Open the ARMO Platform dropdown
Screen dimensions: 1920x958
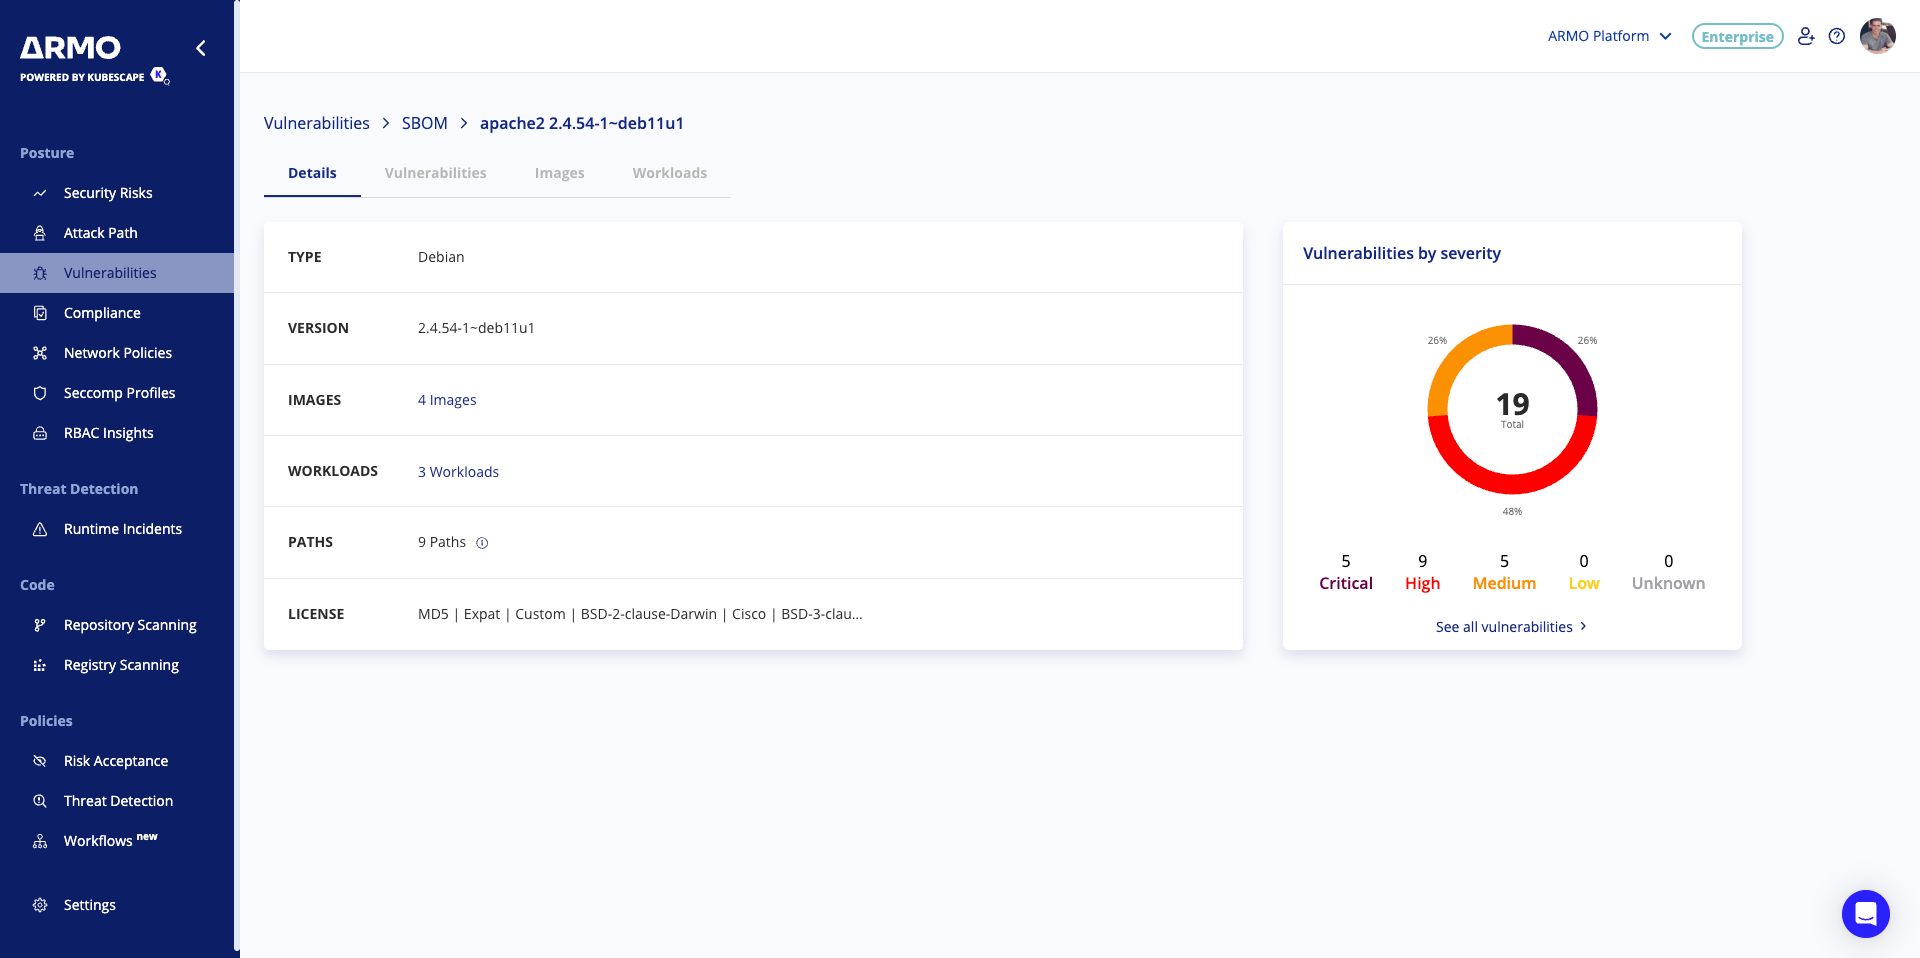[1610, 36]
